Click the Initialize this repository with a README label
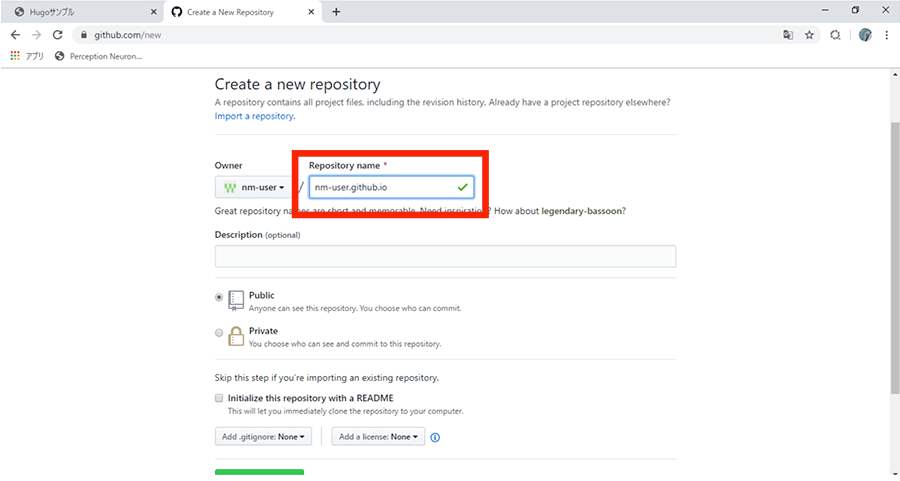 pos(311,398)
